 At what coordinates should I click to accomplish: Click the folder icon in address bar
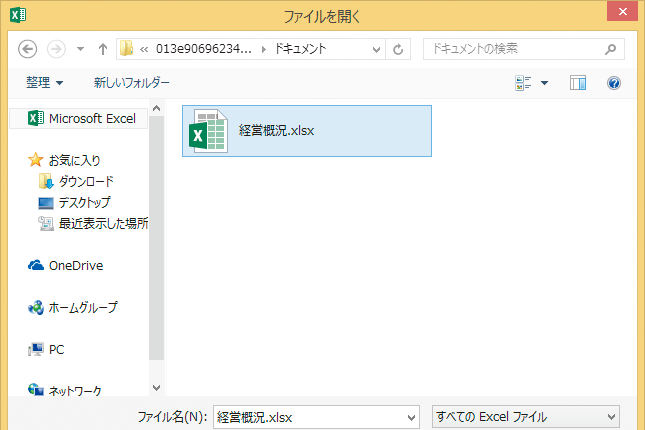[x=126, y=49]
